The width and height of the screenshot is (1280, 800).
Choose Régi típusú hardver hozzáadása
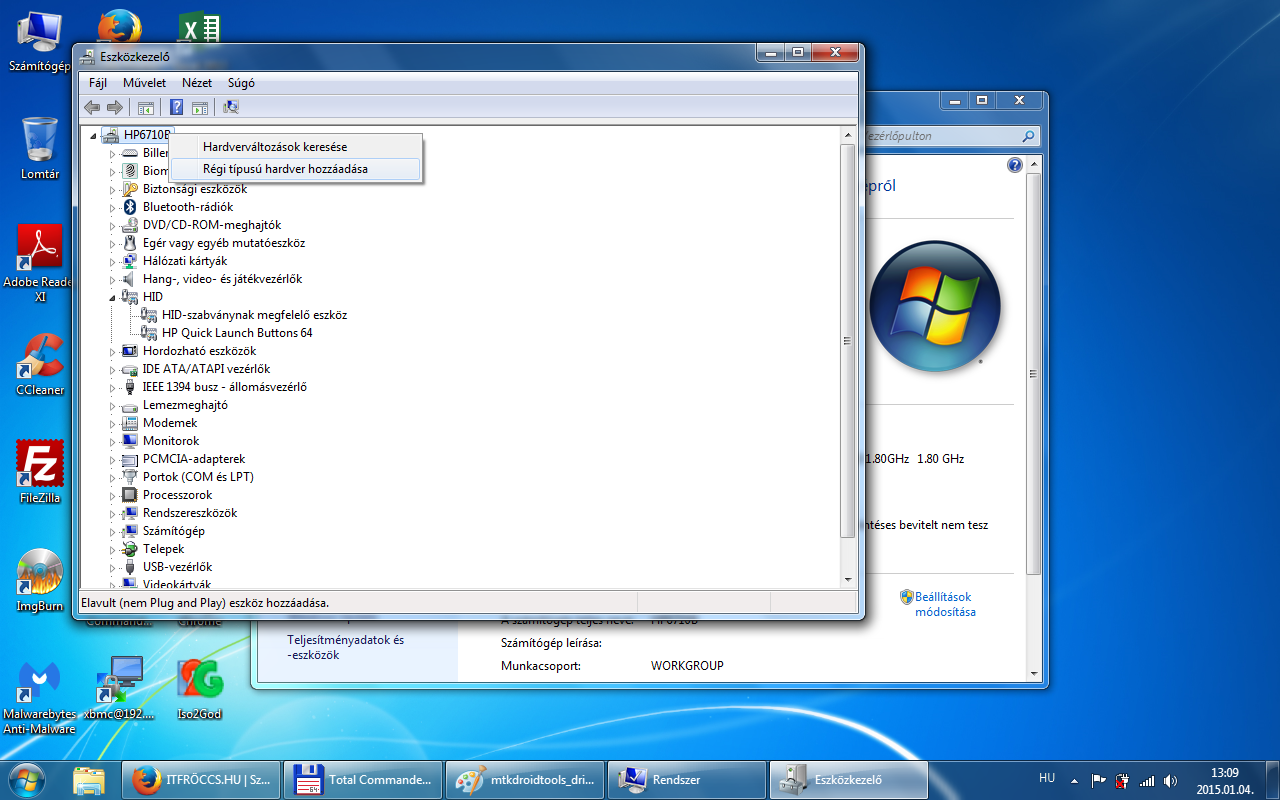coord(285,169)
